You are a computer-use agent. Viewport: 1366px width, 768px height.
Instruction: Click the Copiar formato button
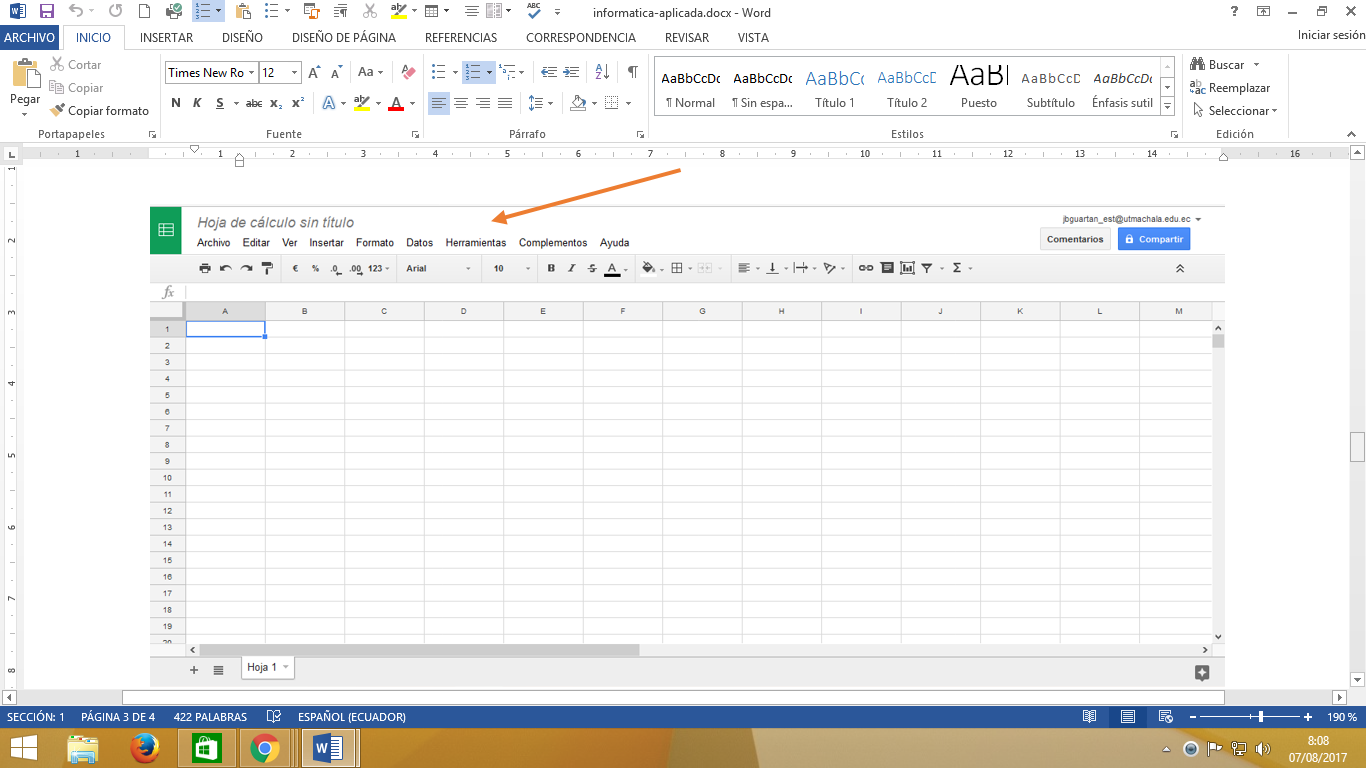click(99, 111)
